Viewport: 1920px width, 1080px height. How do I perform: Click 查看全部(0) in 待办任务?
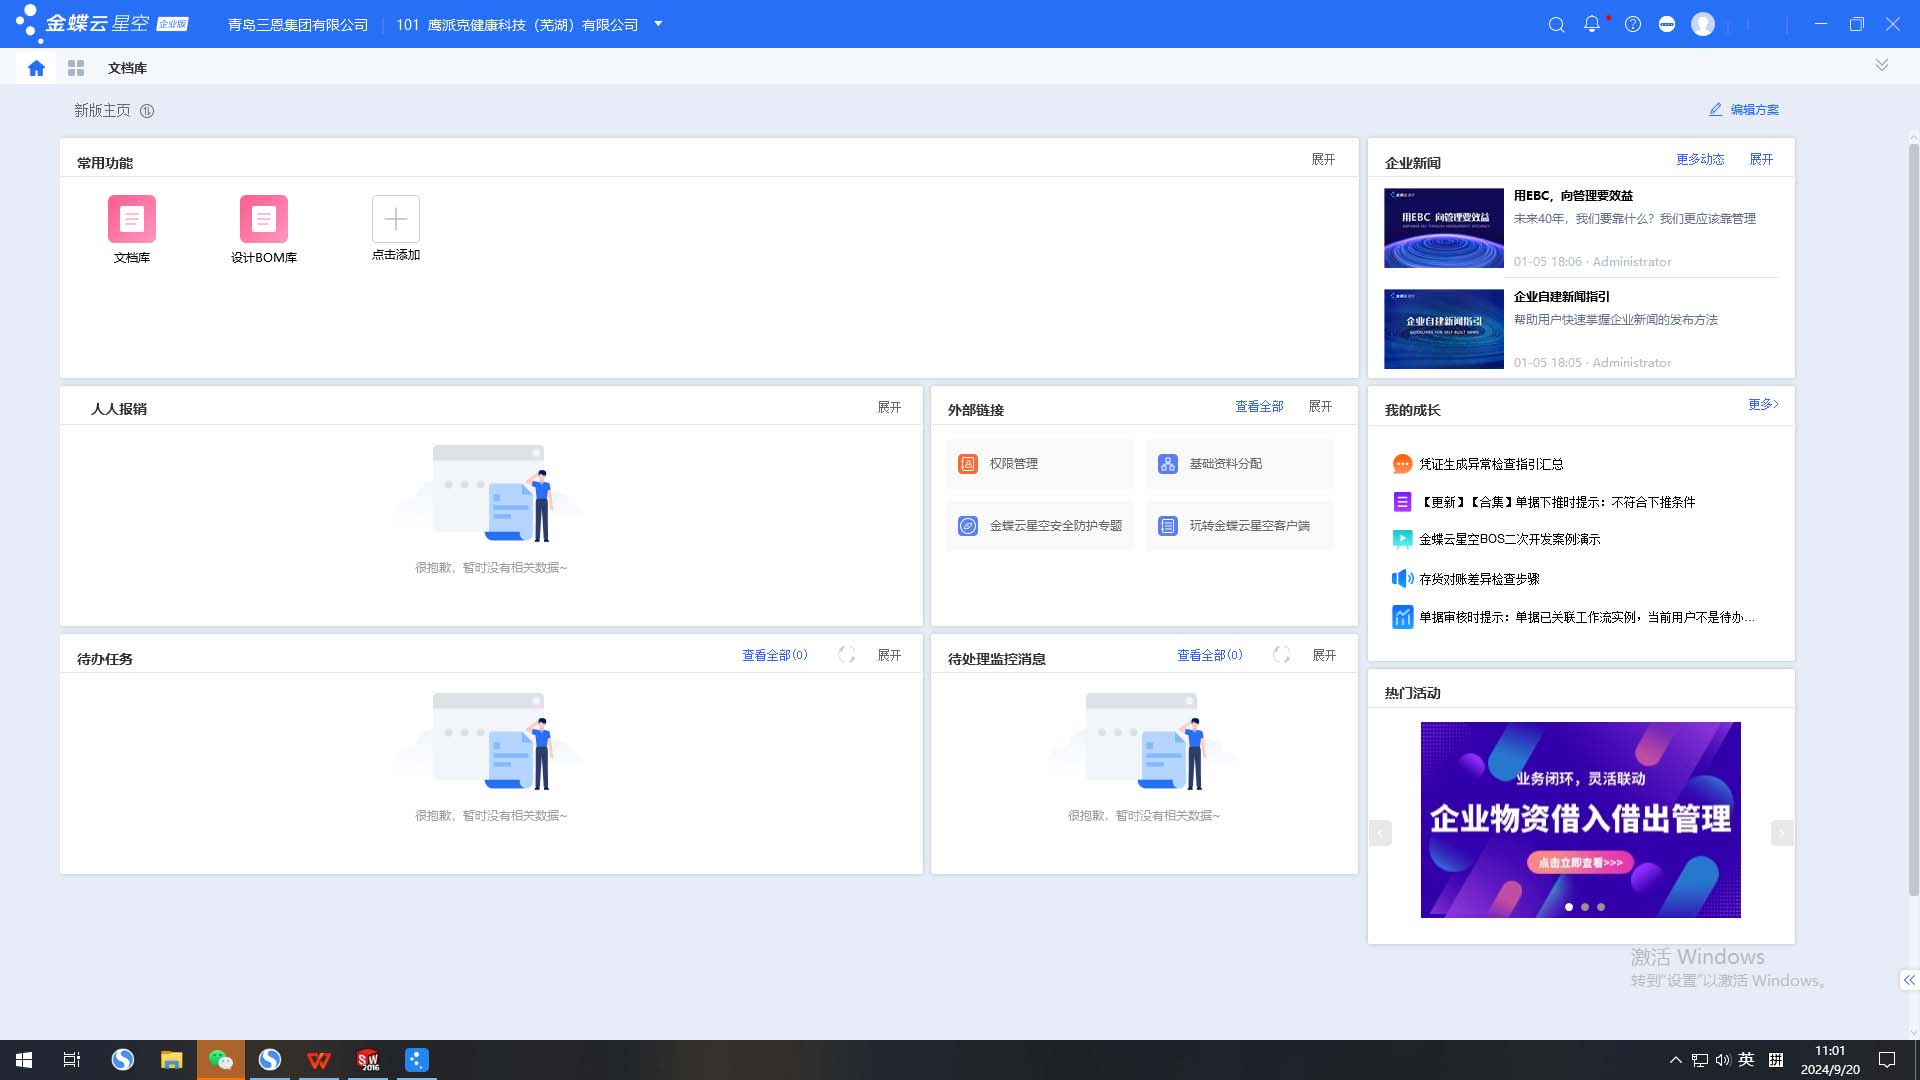[x=774, y=656]
